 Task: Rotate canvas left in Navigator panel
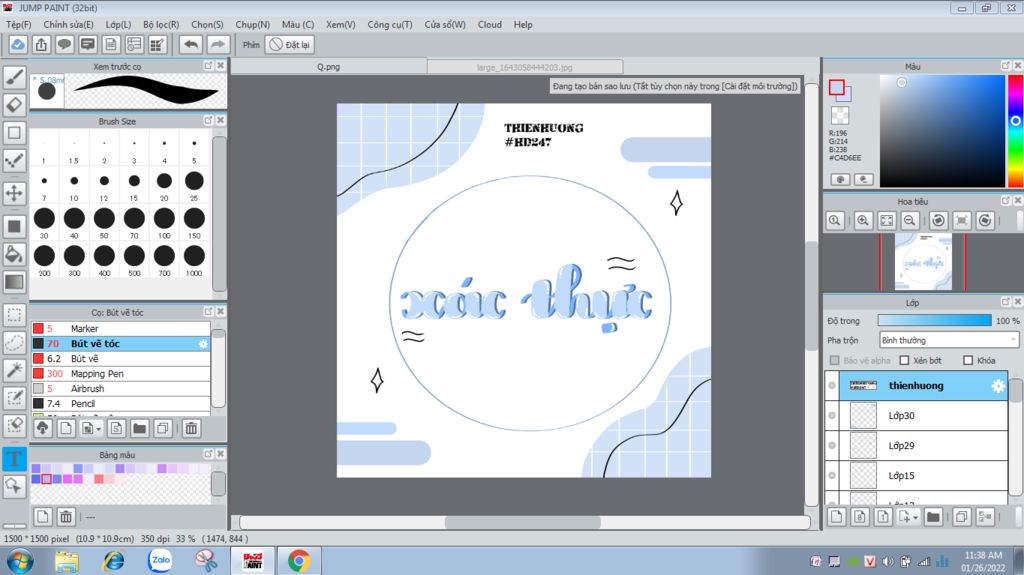(938, 221)
